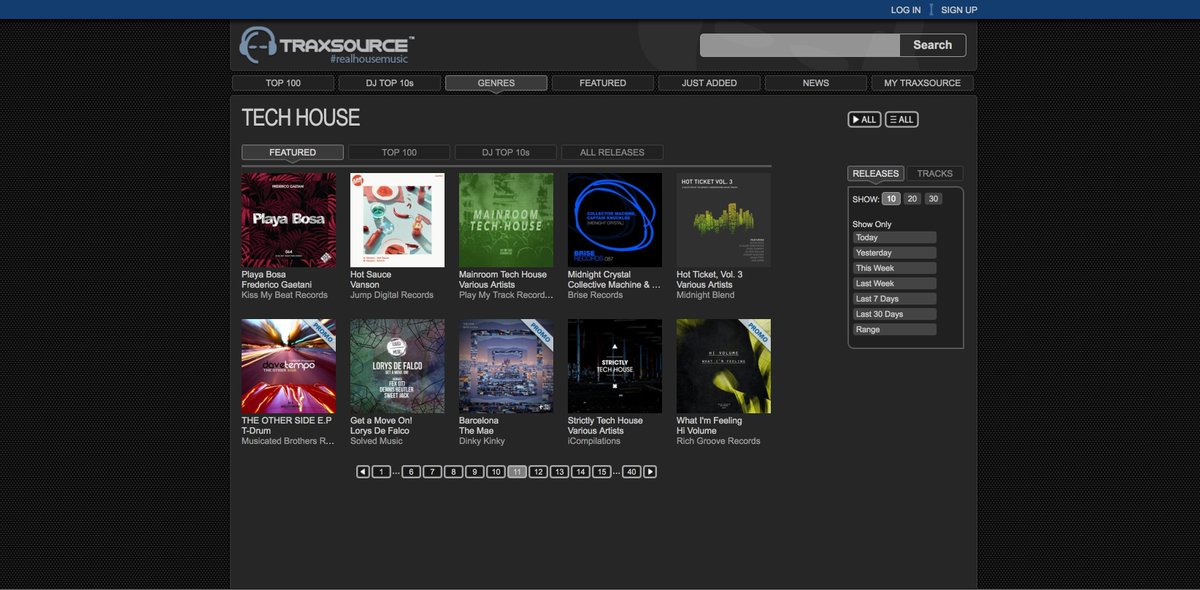Filter releases to This Week
The height and width of the screenshot is (590, 1200).
[894, 268]
